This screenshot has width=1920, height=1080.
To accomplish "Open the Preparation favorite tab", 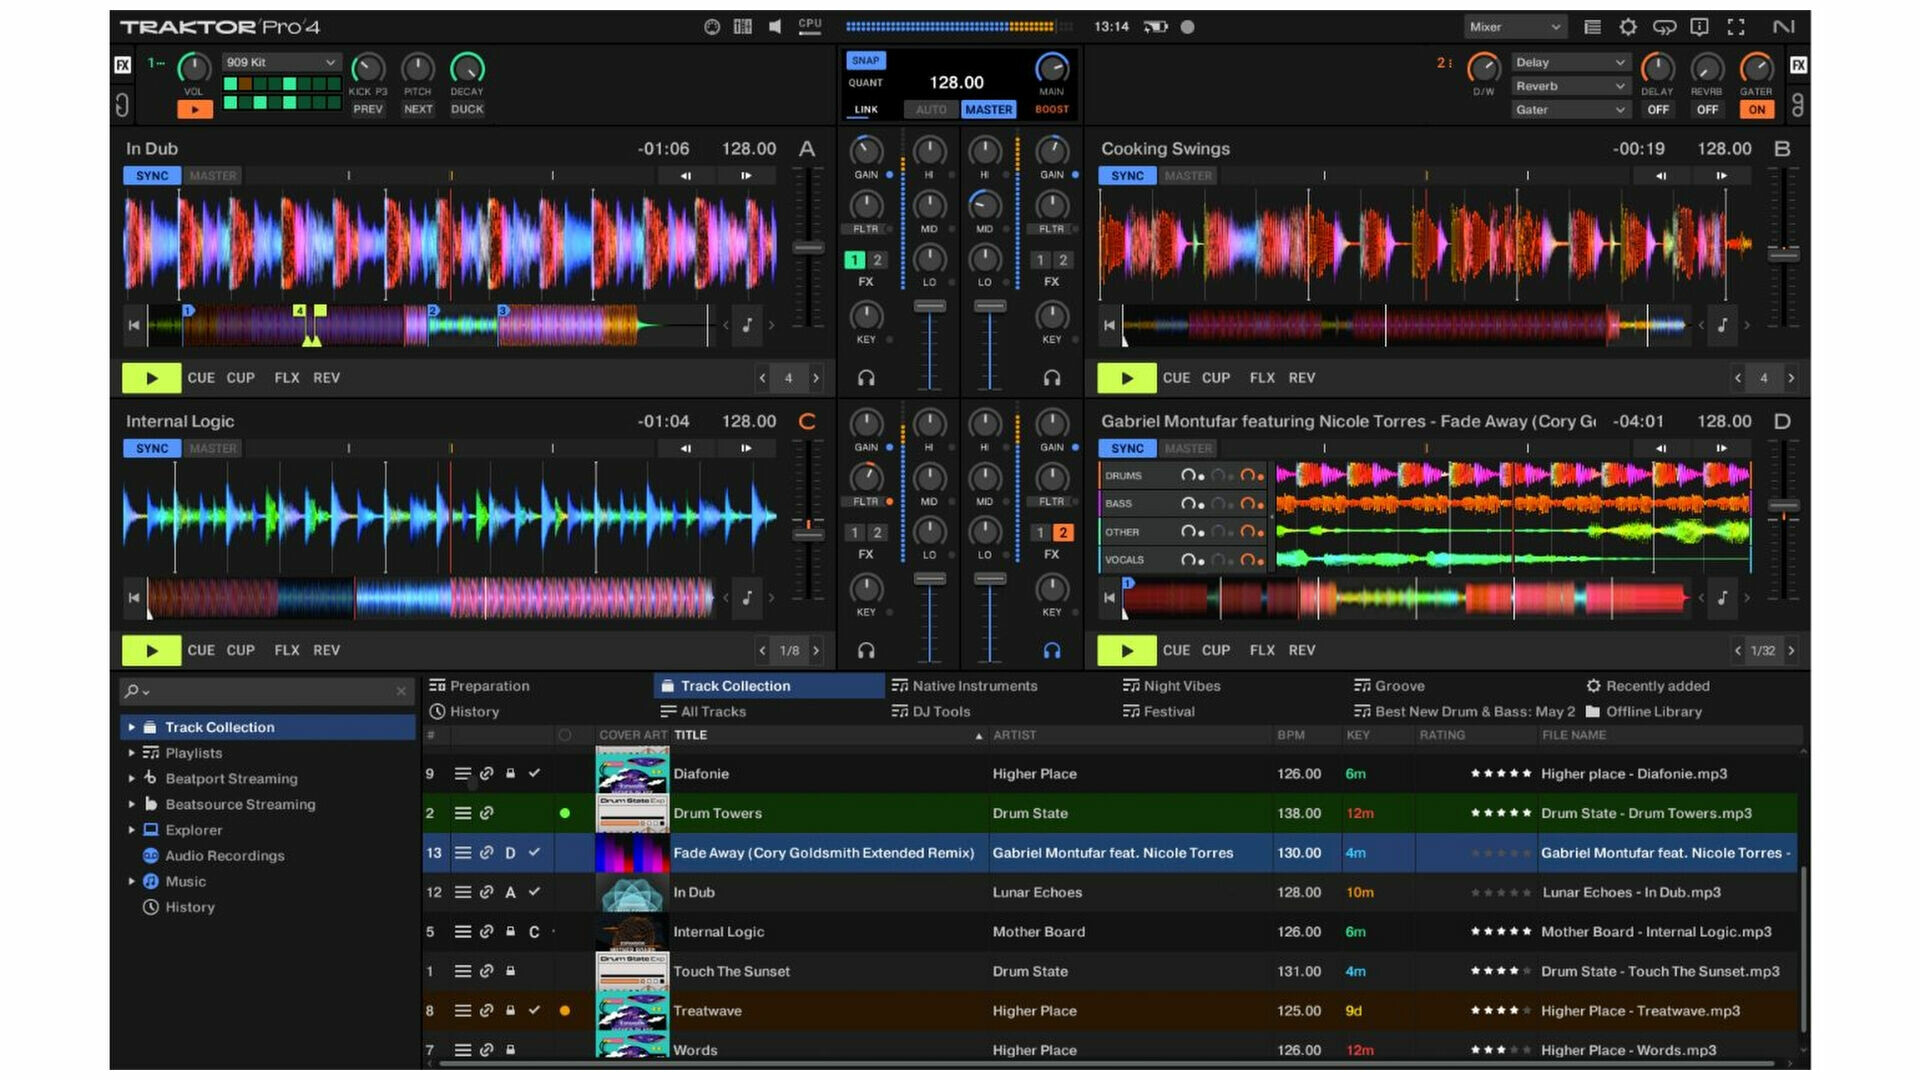I will pos(480,686).
